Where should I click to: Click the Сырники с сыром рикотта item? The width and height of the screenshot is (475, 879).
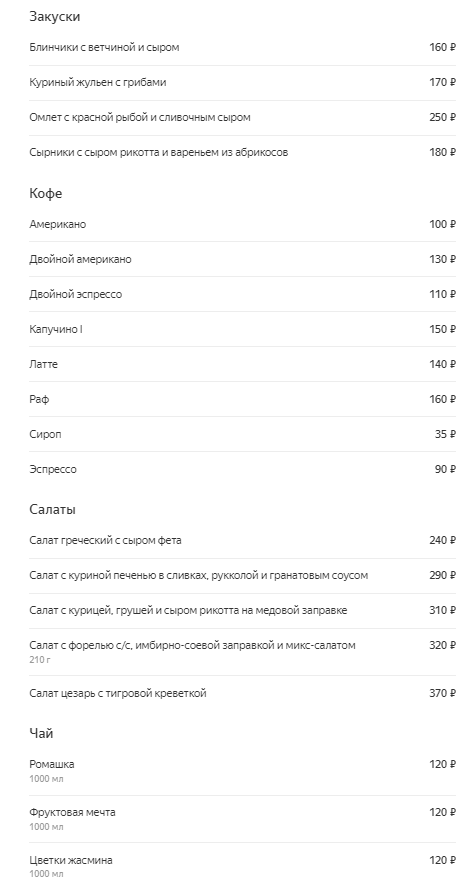point(242,152)
